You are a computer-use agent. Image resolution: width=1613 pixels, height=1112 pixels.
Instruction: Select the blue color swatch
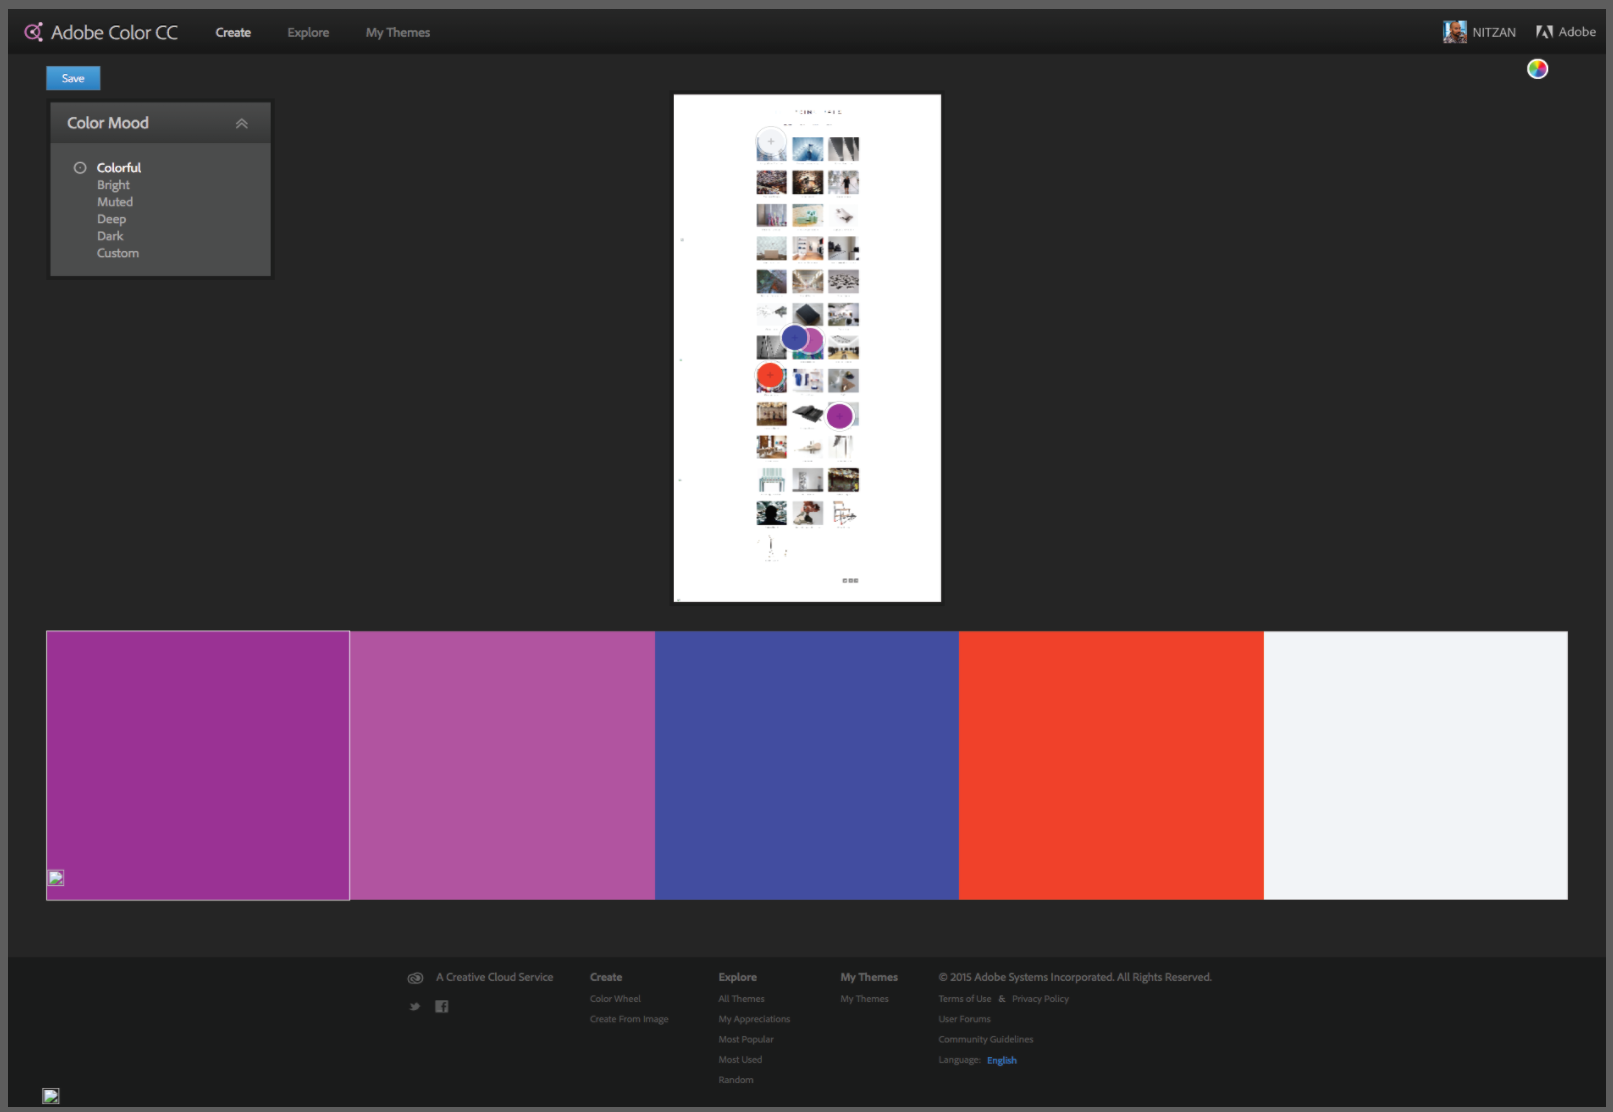(807, 765)
